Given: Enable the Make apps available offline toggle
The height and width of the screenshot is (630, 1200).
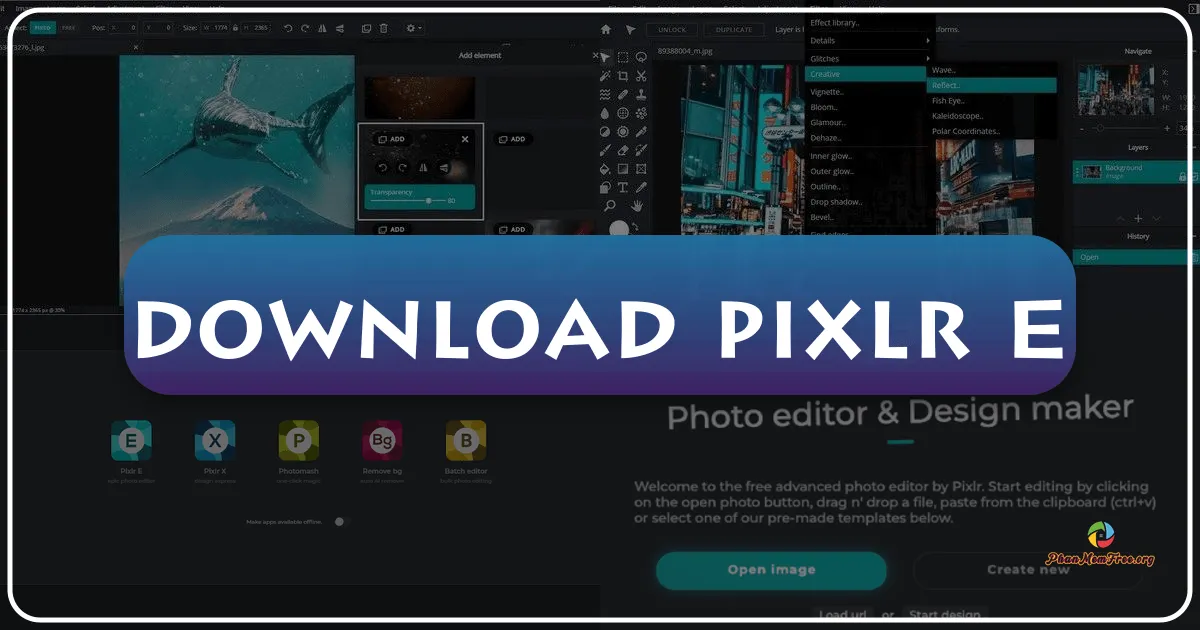Looking at the screenshot, I should (339, 521).
